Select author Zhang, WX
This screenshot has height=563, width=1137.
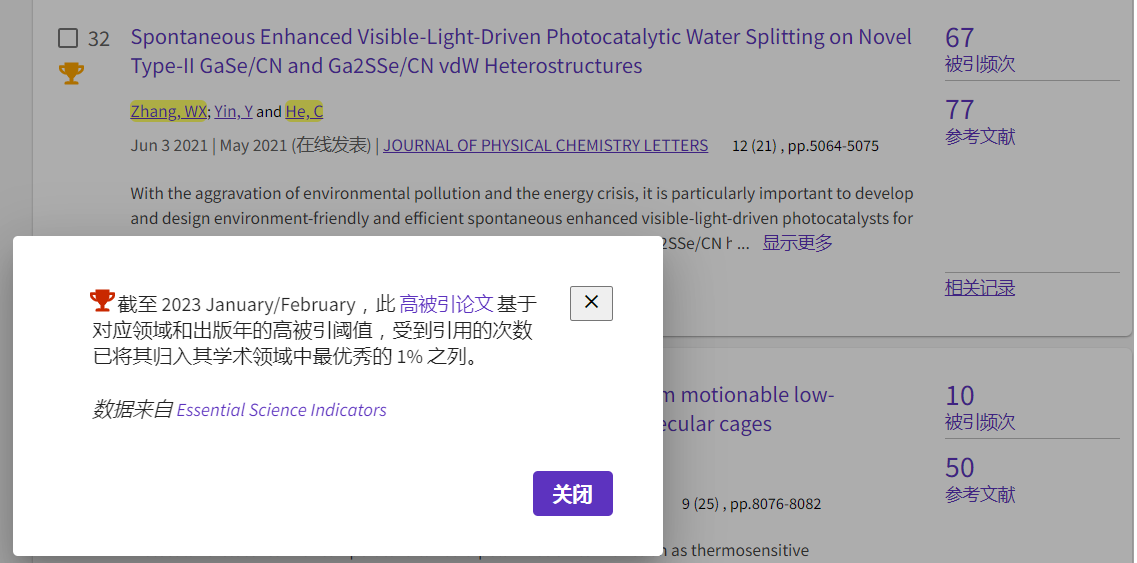[x=168, y=111]
